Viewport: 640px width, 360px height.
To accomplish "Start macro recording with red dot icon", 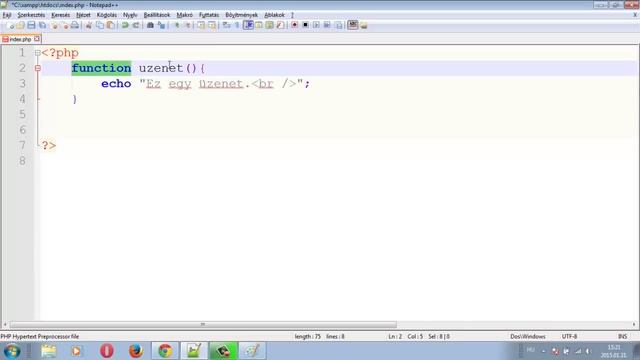I will (294, 25).
